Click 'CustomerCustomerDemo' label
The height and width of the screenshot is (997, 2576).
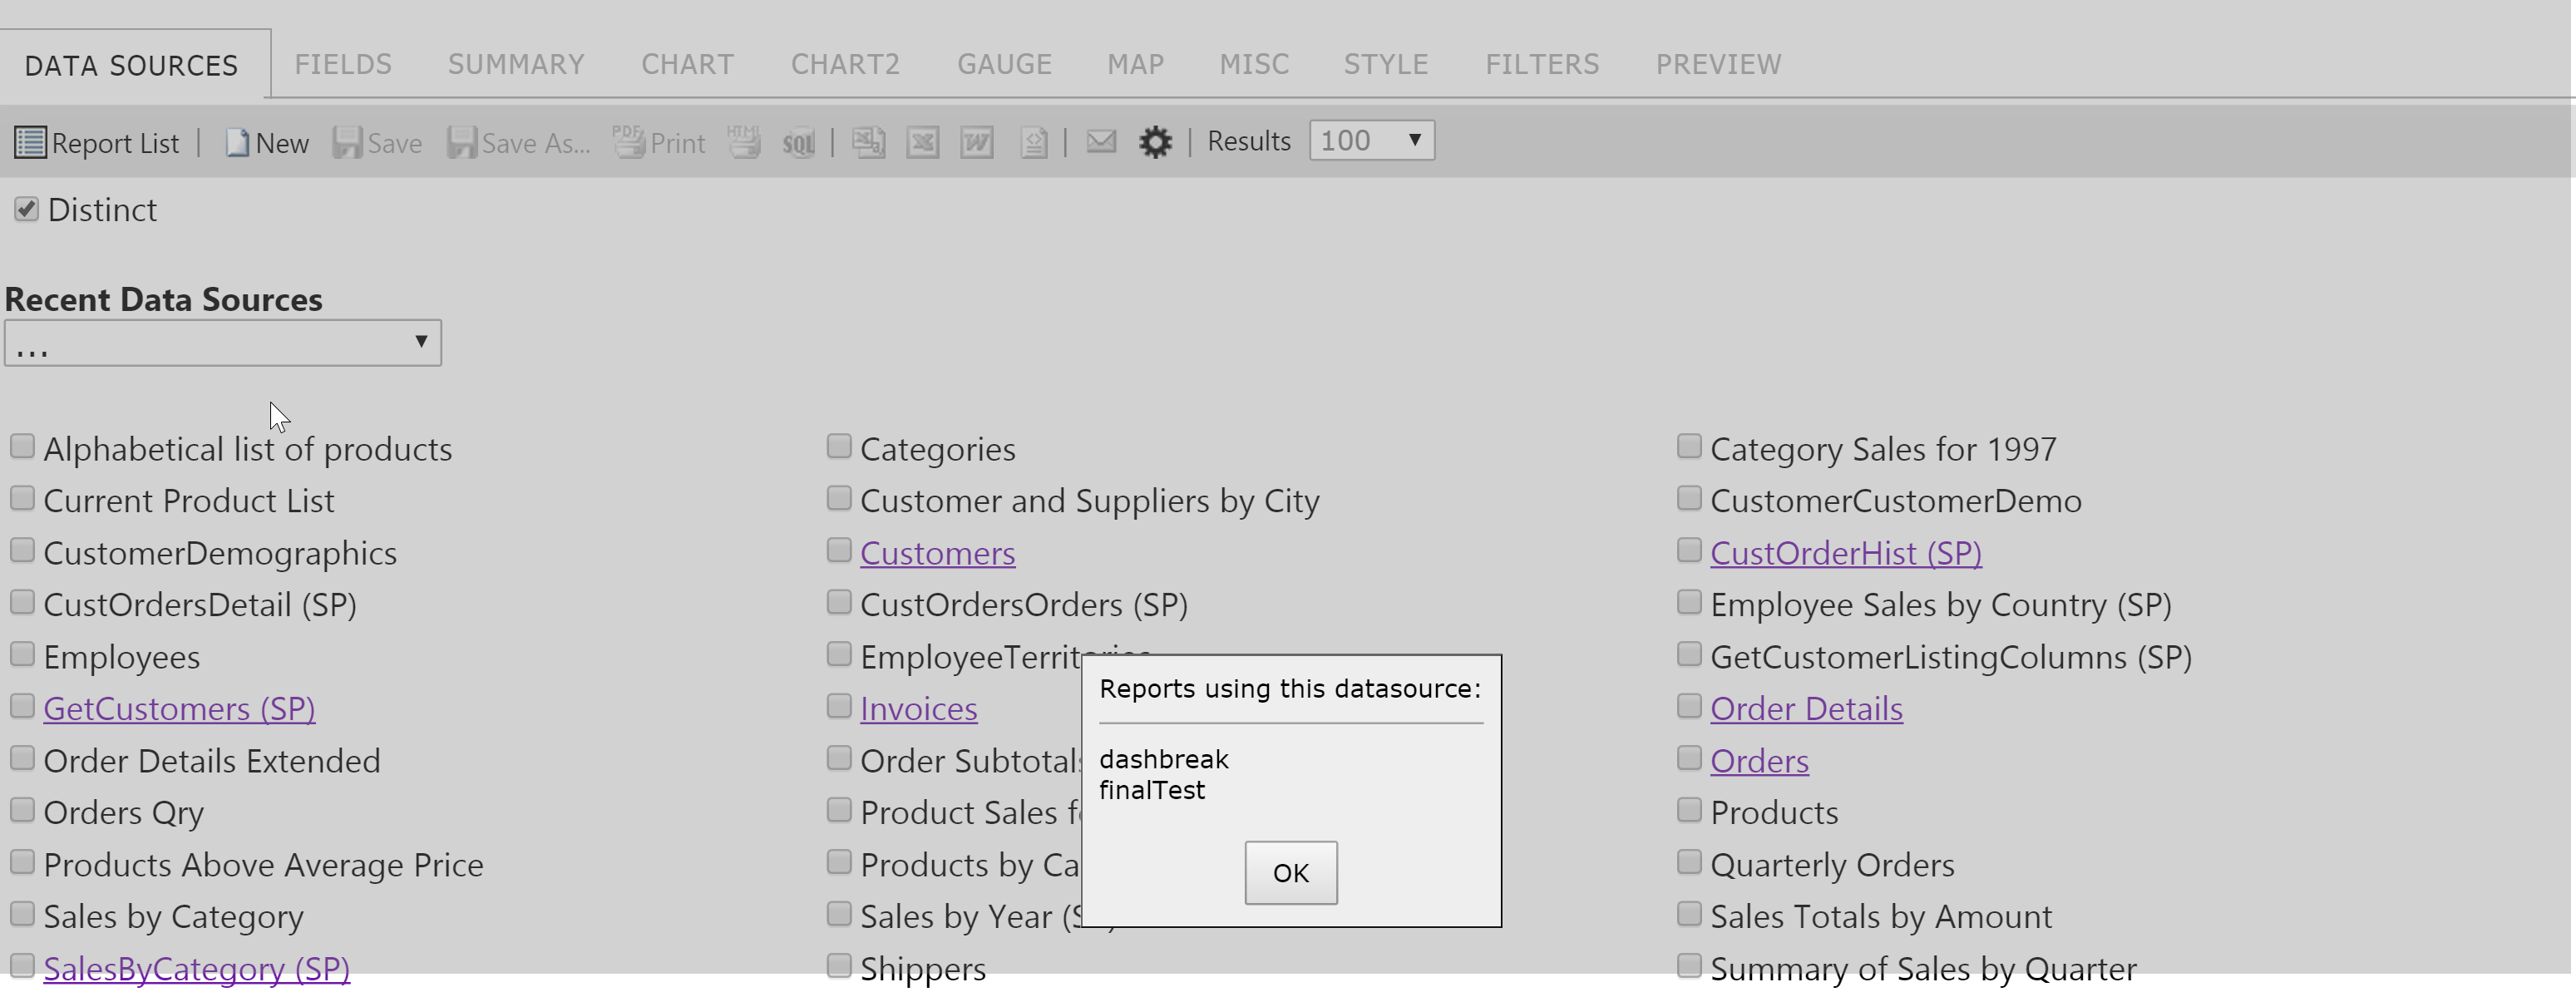point(1896,501)
